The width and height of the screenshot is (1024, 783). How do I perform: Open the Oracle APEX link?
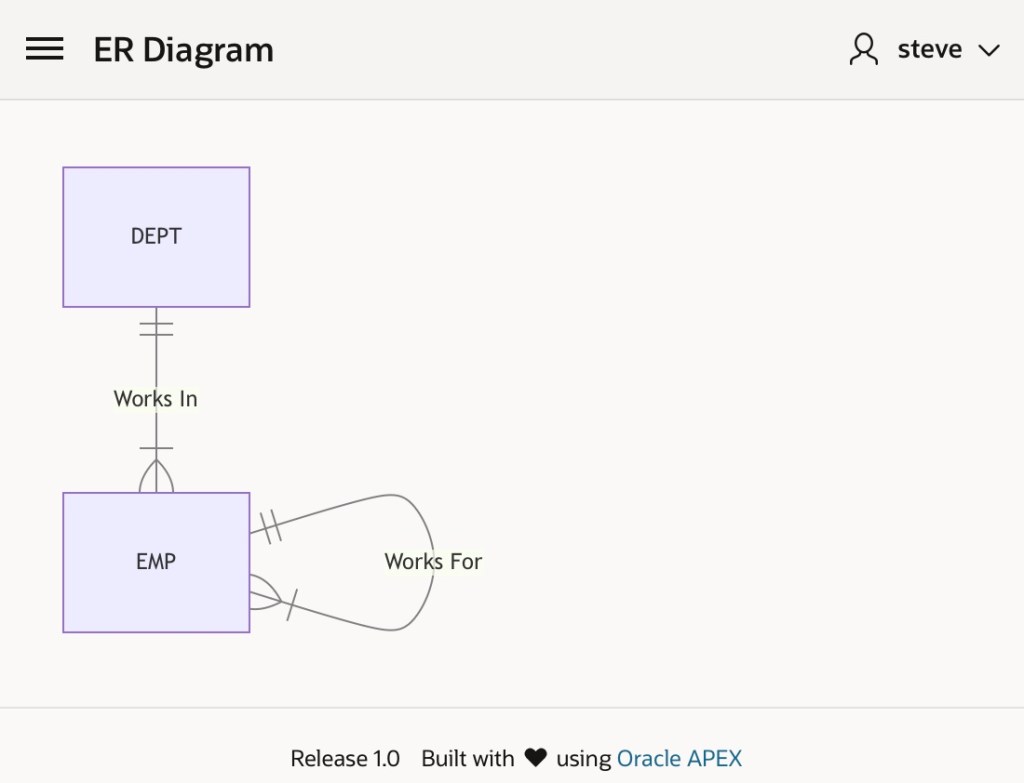tap(679, 758)
